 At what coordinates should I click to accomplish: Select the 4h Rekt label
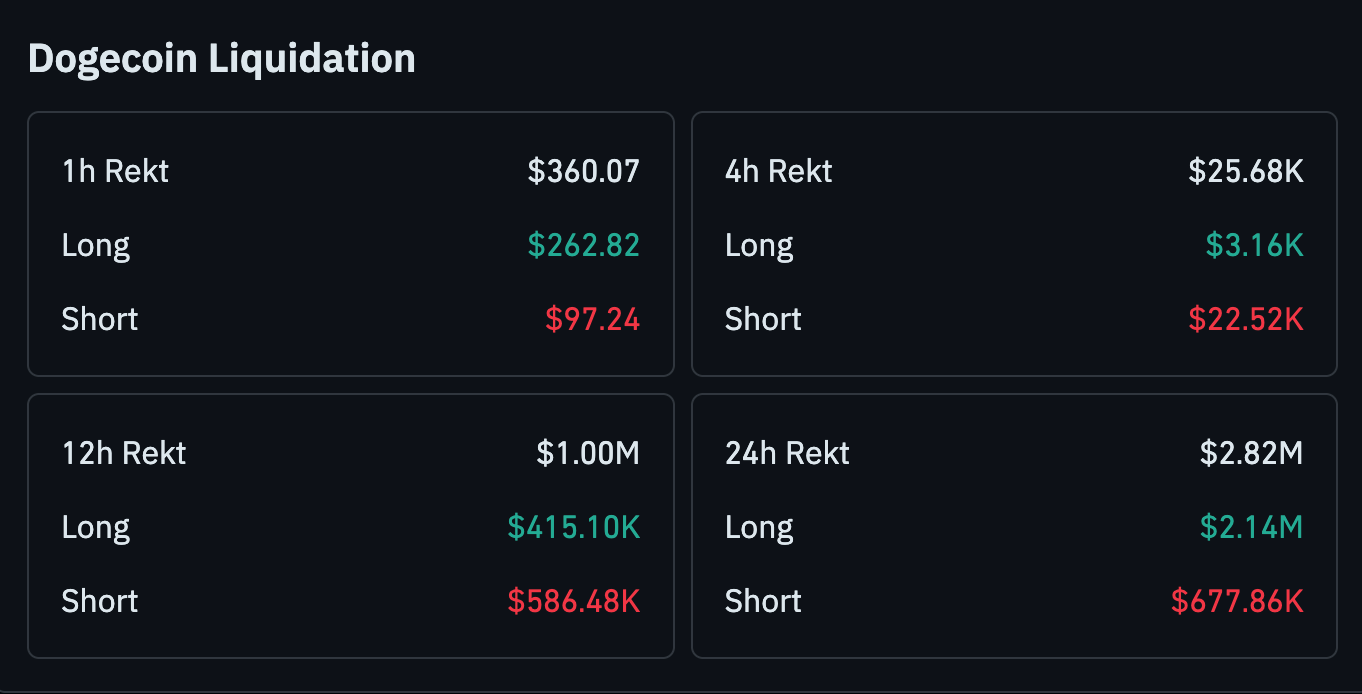pos(778,171)
